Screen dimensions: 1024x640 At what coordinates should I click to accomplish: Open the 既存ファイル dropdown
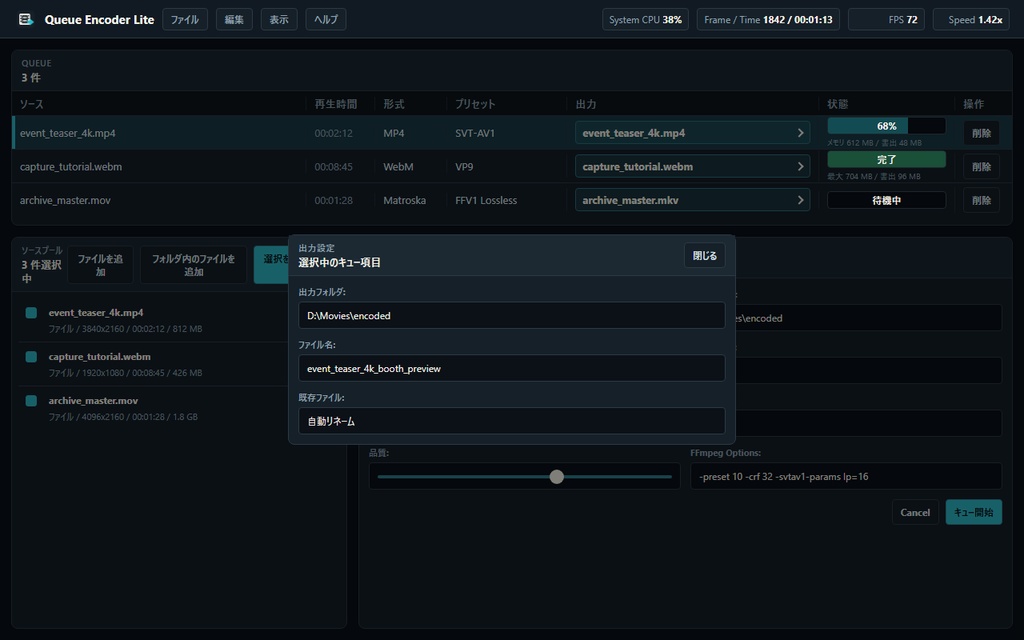(x=511, y=421)
